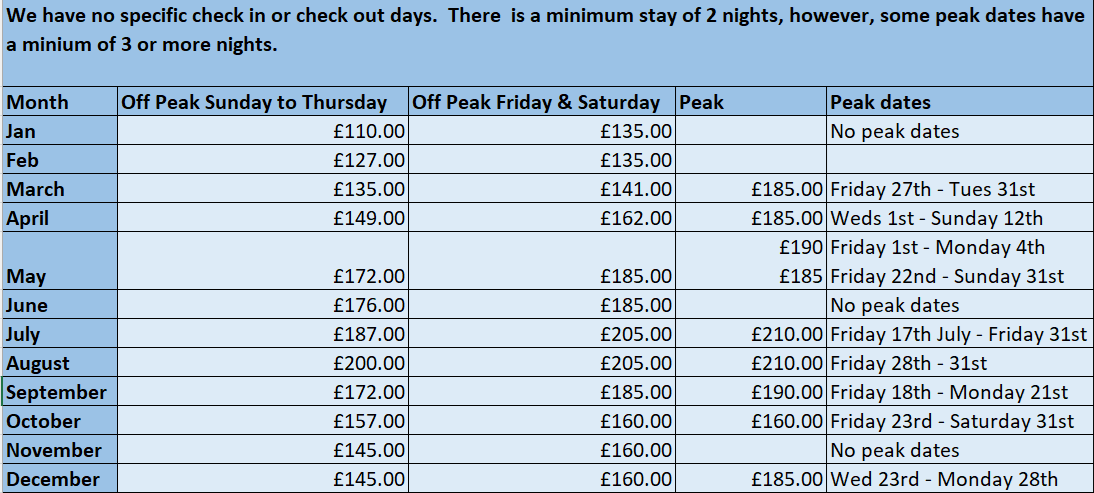The image size is (1094, 493).
Task: Select the Off Peak Sunday to Thursday header
Action: (263, 102)
